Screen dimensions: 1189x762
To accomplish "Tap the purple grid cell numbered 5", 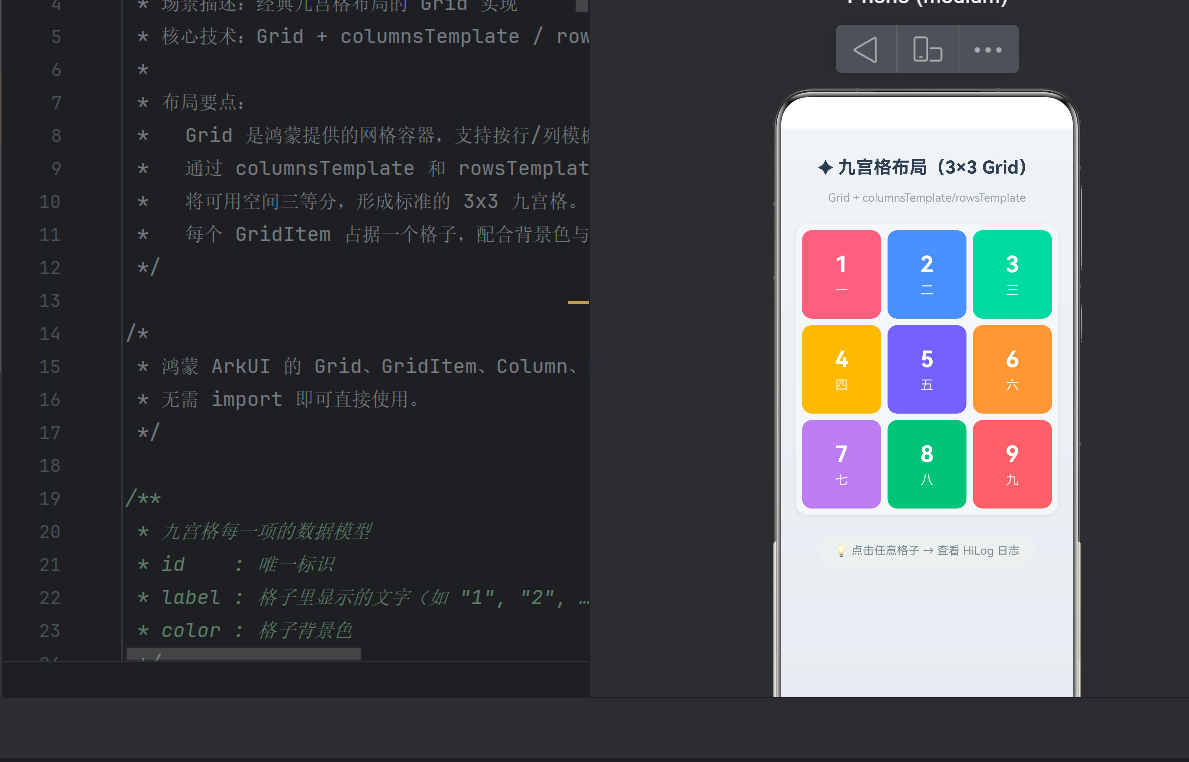I will (927, 369).
